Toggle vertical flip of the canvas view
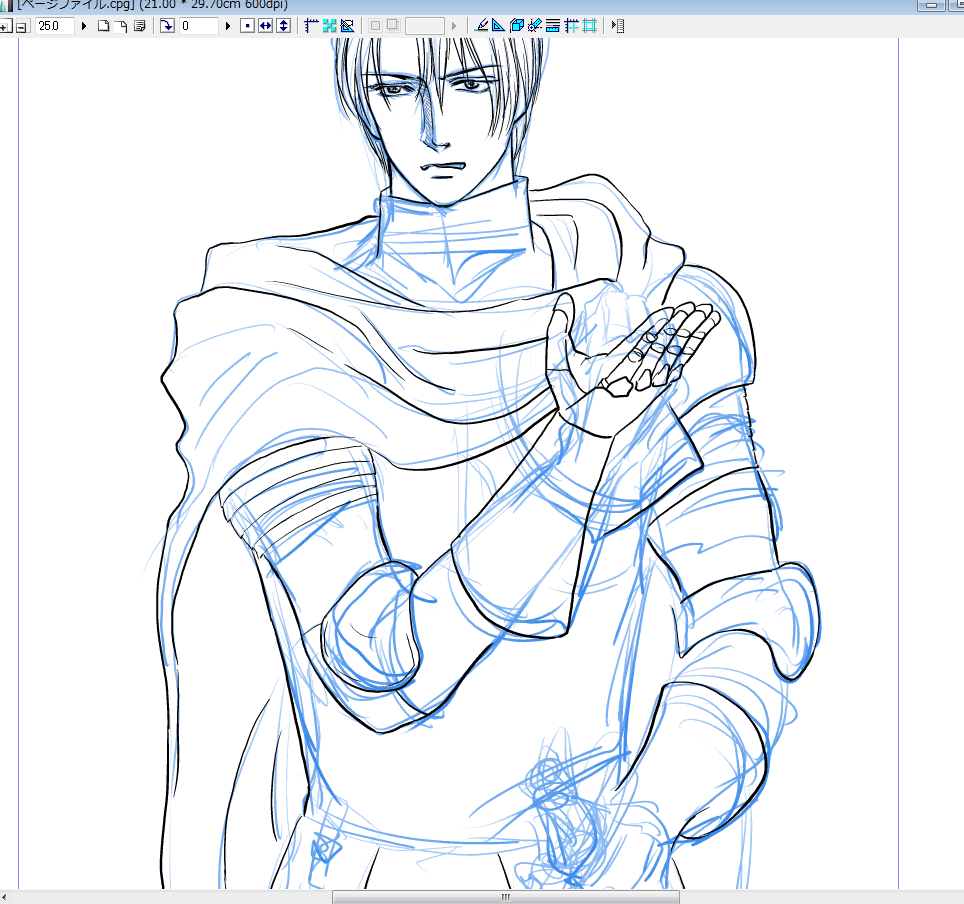The image size is (964, 904). [x=283, y=26]
